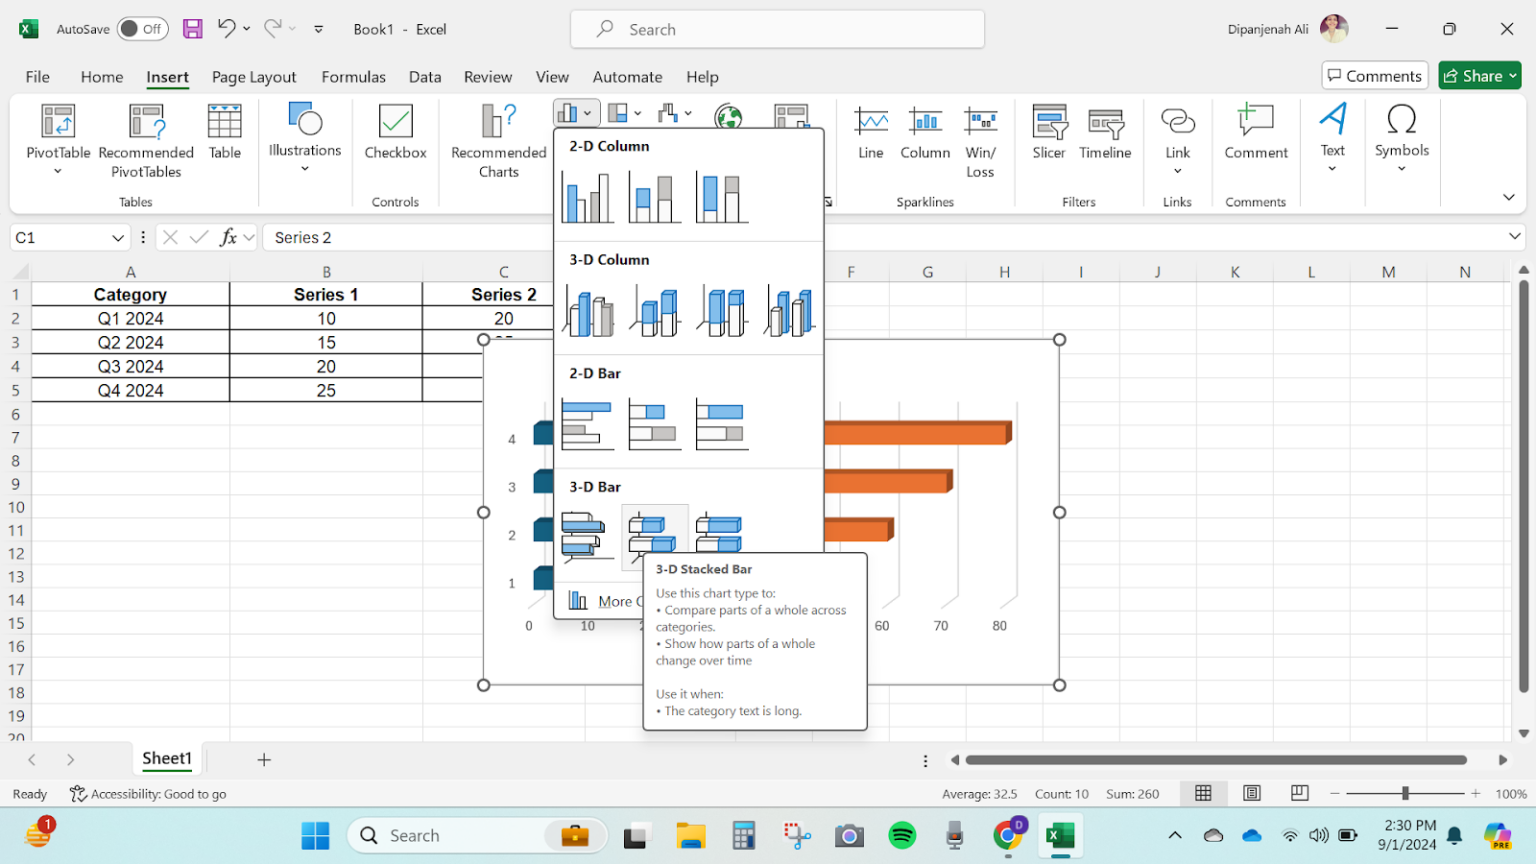Switch to Page Break Preview view
This screenshot has height=864, width=1536.
click(1299, 793)
